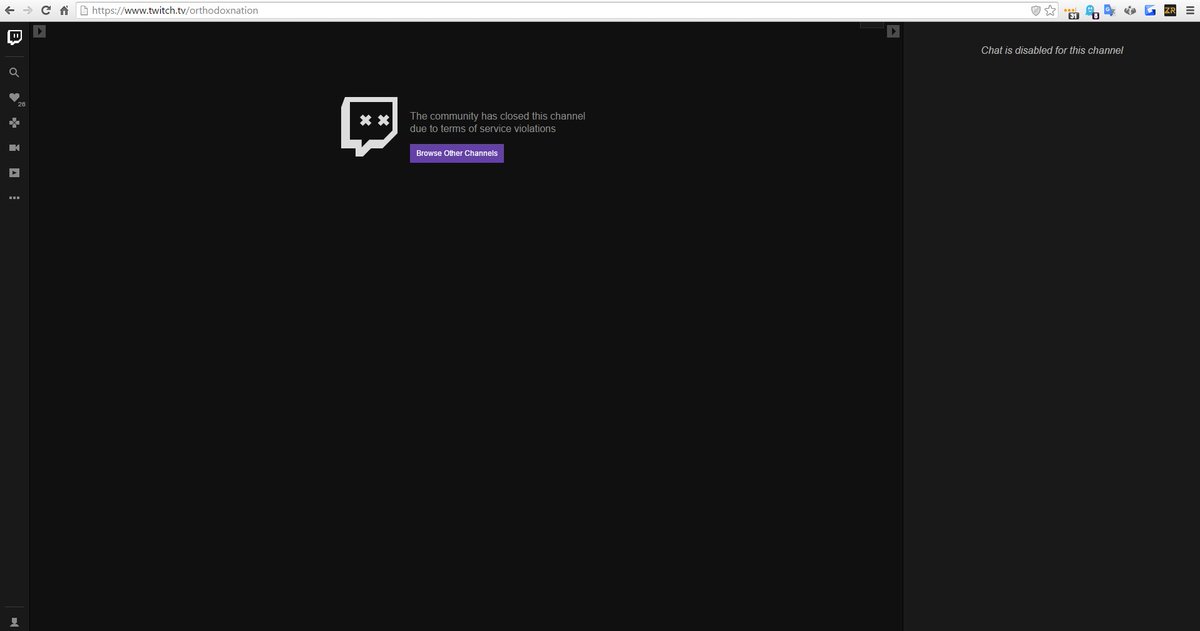Open Twitch search from the sidebar

pyautogui.click(x=14, y=73)
